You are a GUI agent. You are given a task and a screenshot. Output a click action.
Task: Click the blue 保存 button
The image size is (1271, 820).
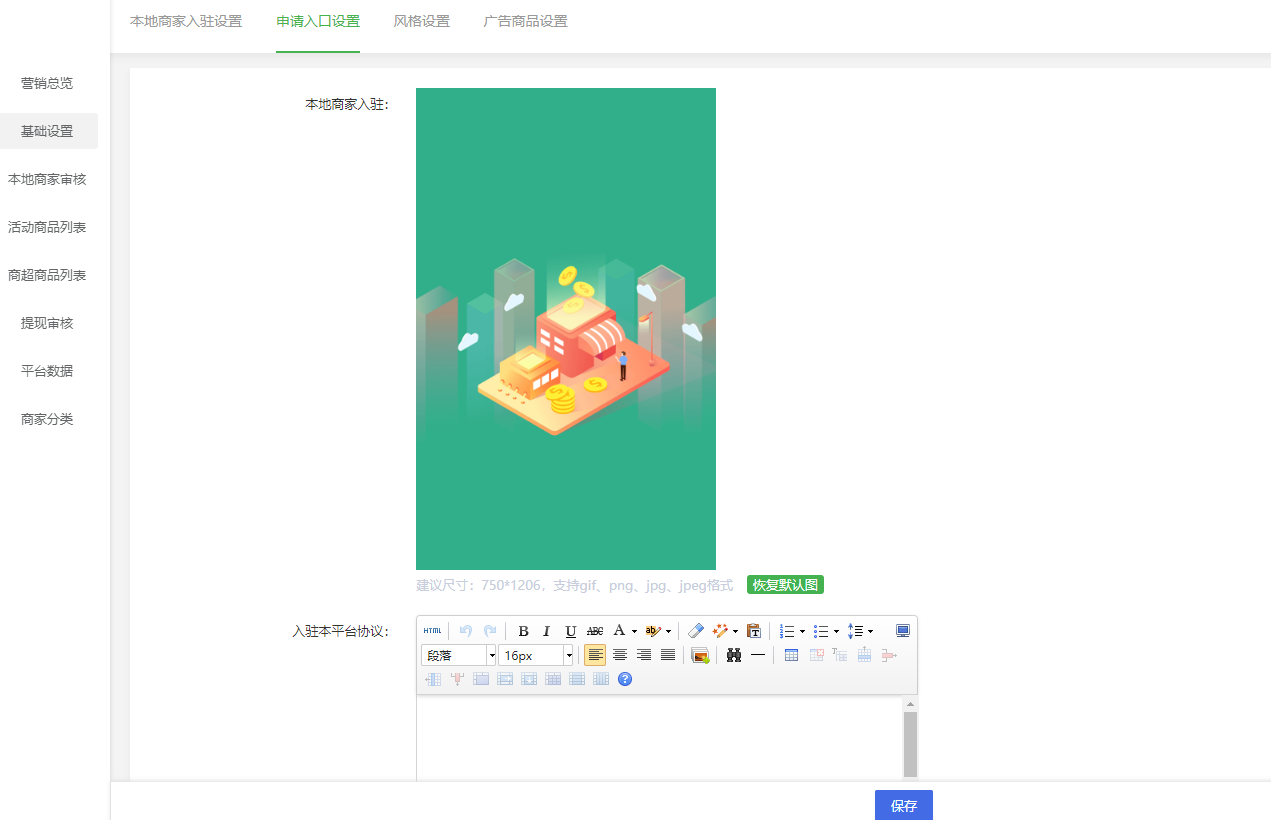click(903, 805)
